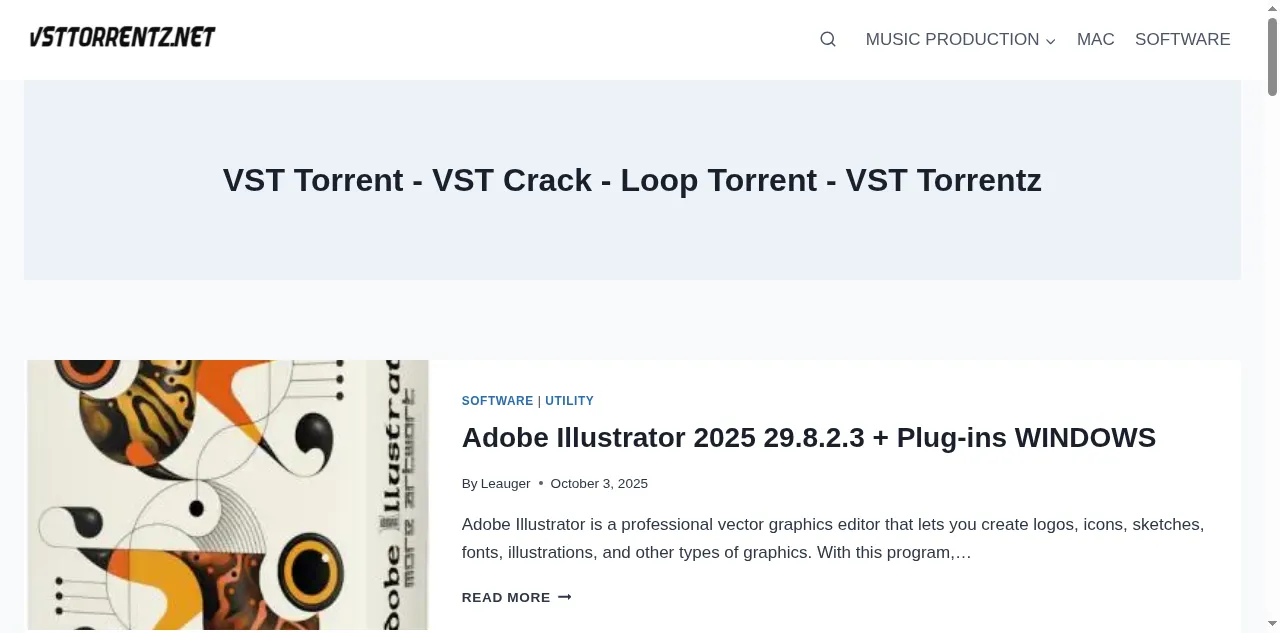Screen dimensions: 1280x633
Task: Expand the MUSIC PRODUCTION dropdown chevron
Action: pos(1051,41)
